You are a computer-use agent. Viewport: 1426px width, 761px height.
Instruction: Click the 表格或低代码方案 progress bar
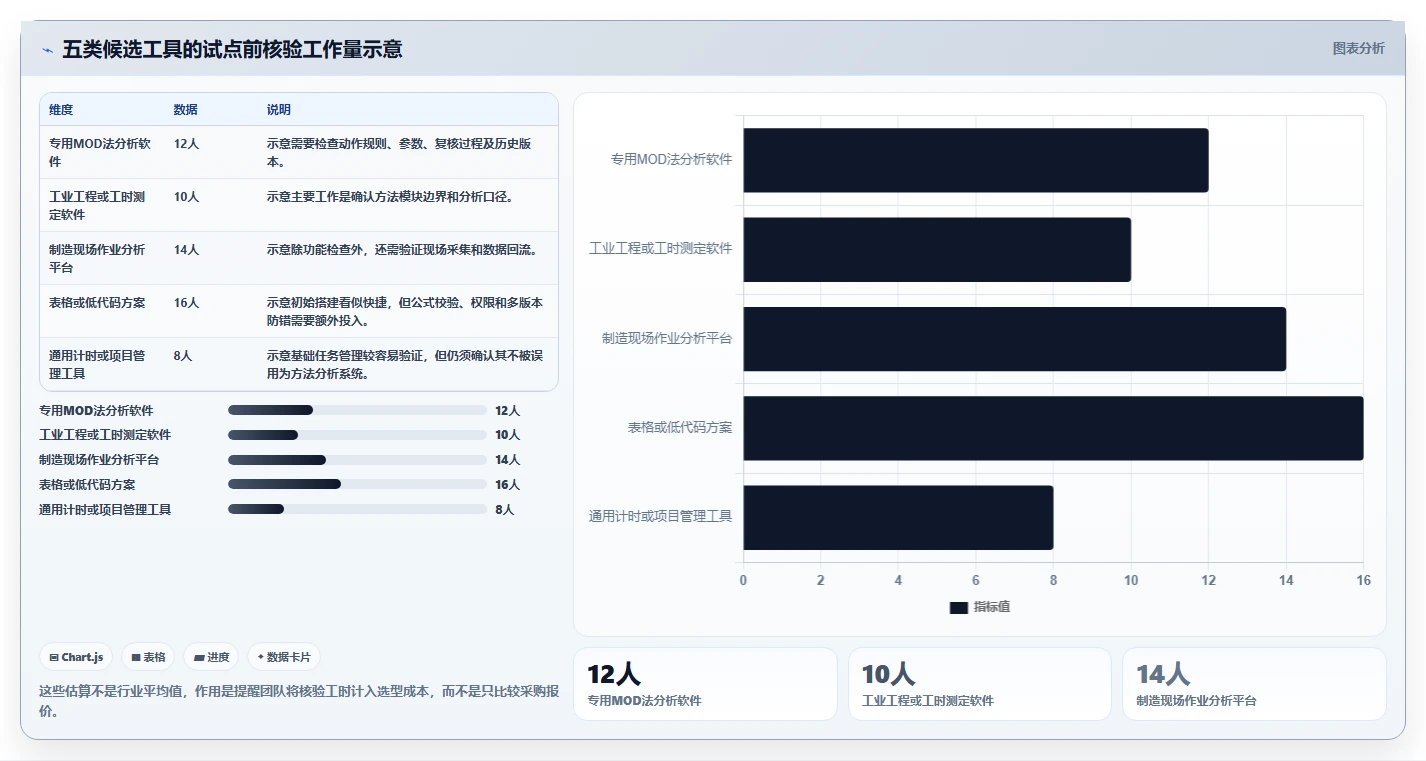(x=357, y=484)
